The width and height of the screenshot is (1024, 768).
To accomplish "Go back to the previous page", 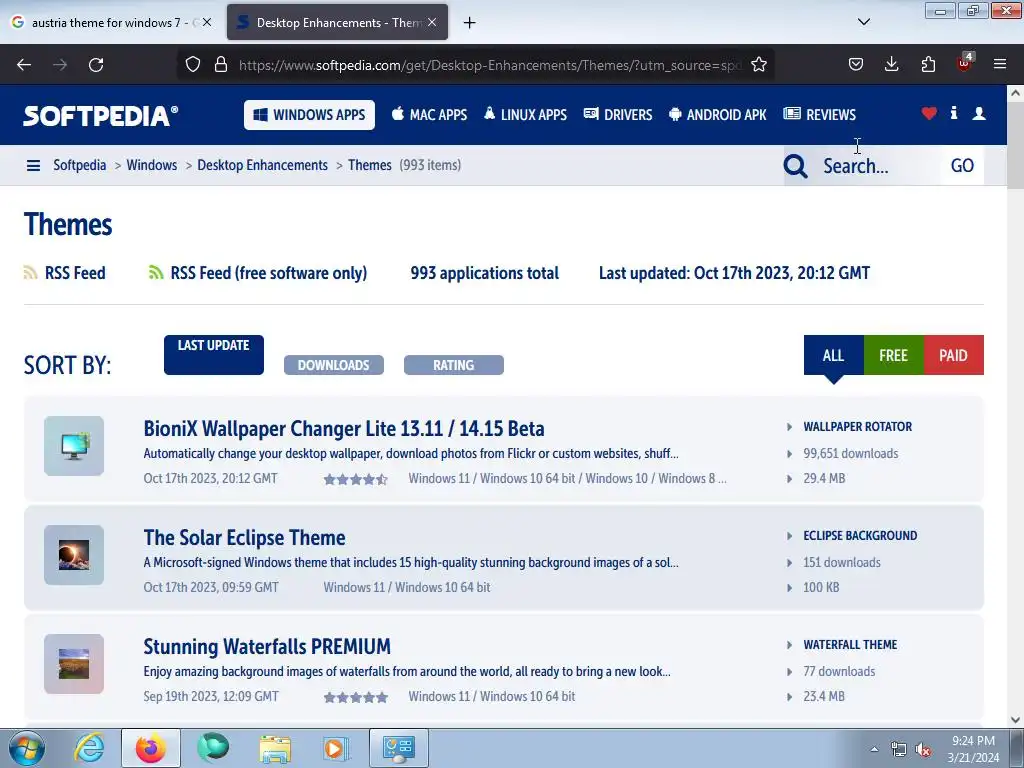I will (24, 65).
